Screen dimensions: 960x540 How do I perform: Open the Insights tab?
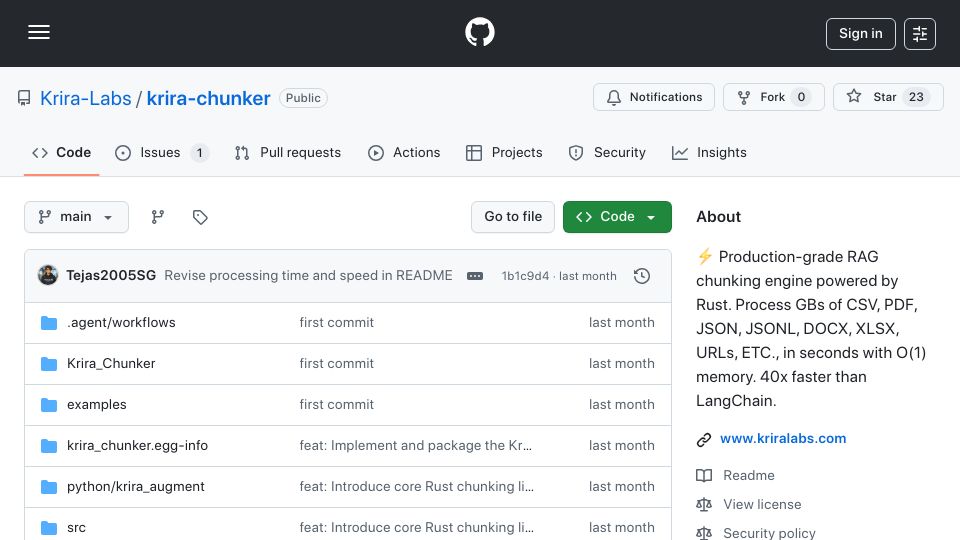coord(709,152)
